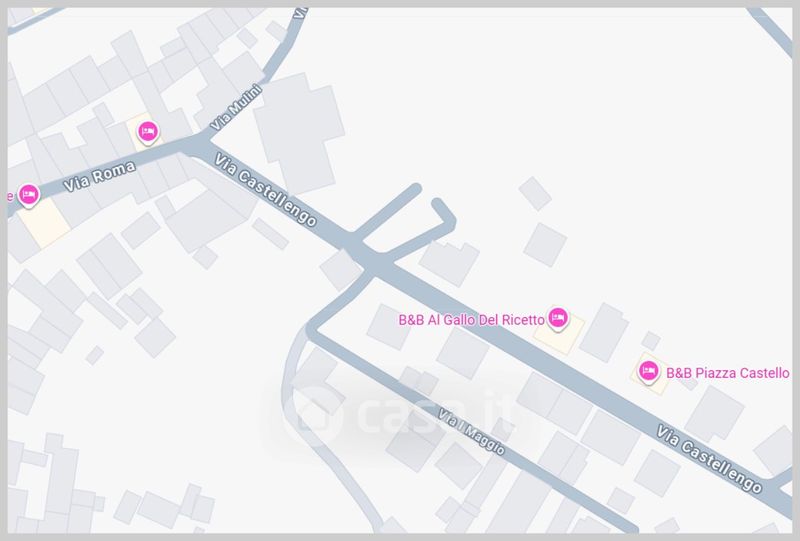The width and height of the screenshot is (800, 541).
Task: Click the Via I Maggio street label
Action: 471,432
